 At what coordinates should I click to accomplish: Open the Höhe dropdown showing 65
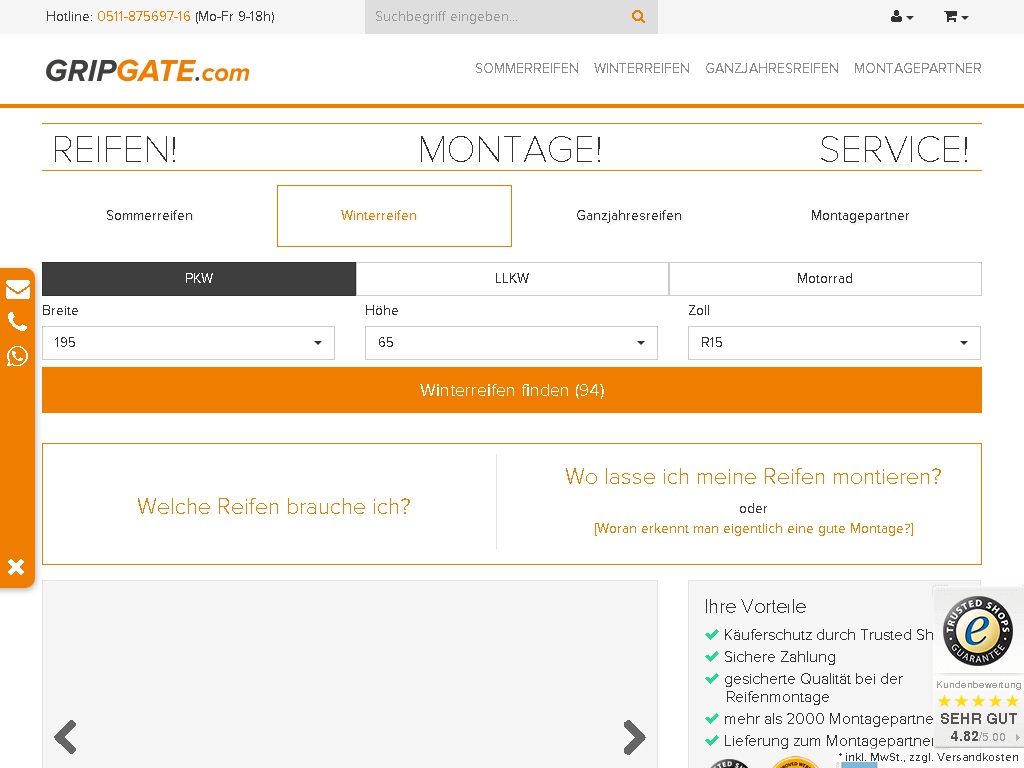click(x=511, y=343)
